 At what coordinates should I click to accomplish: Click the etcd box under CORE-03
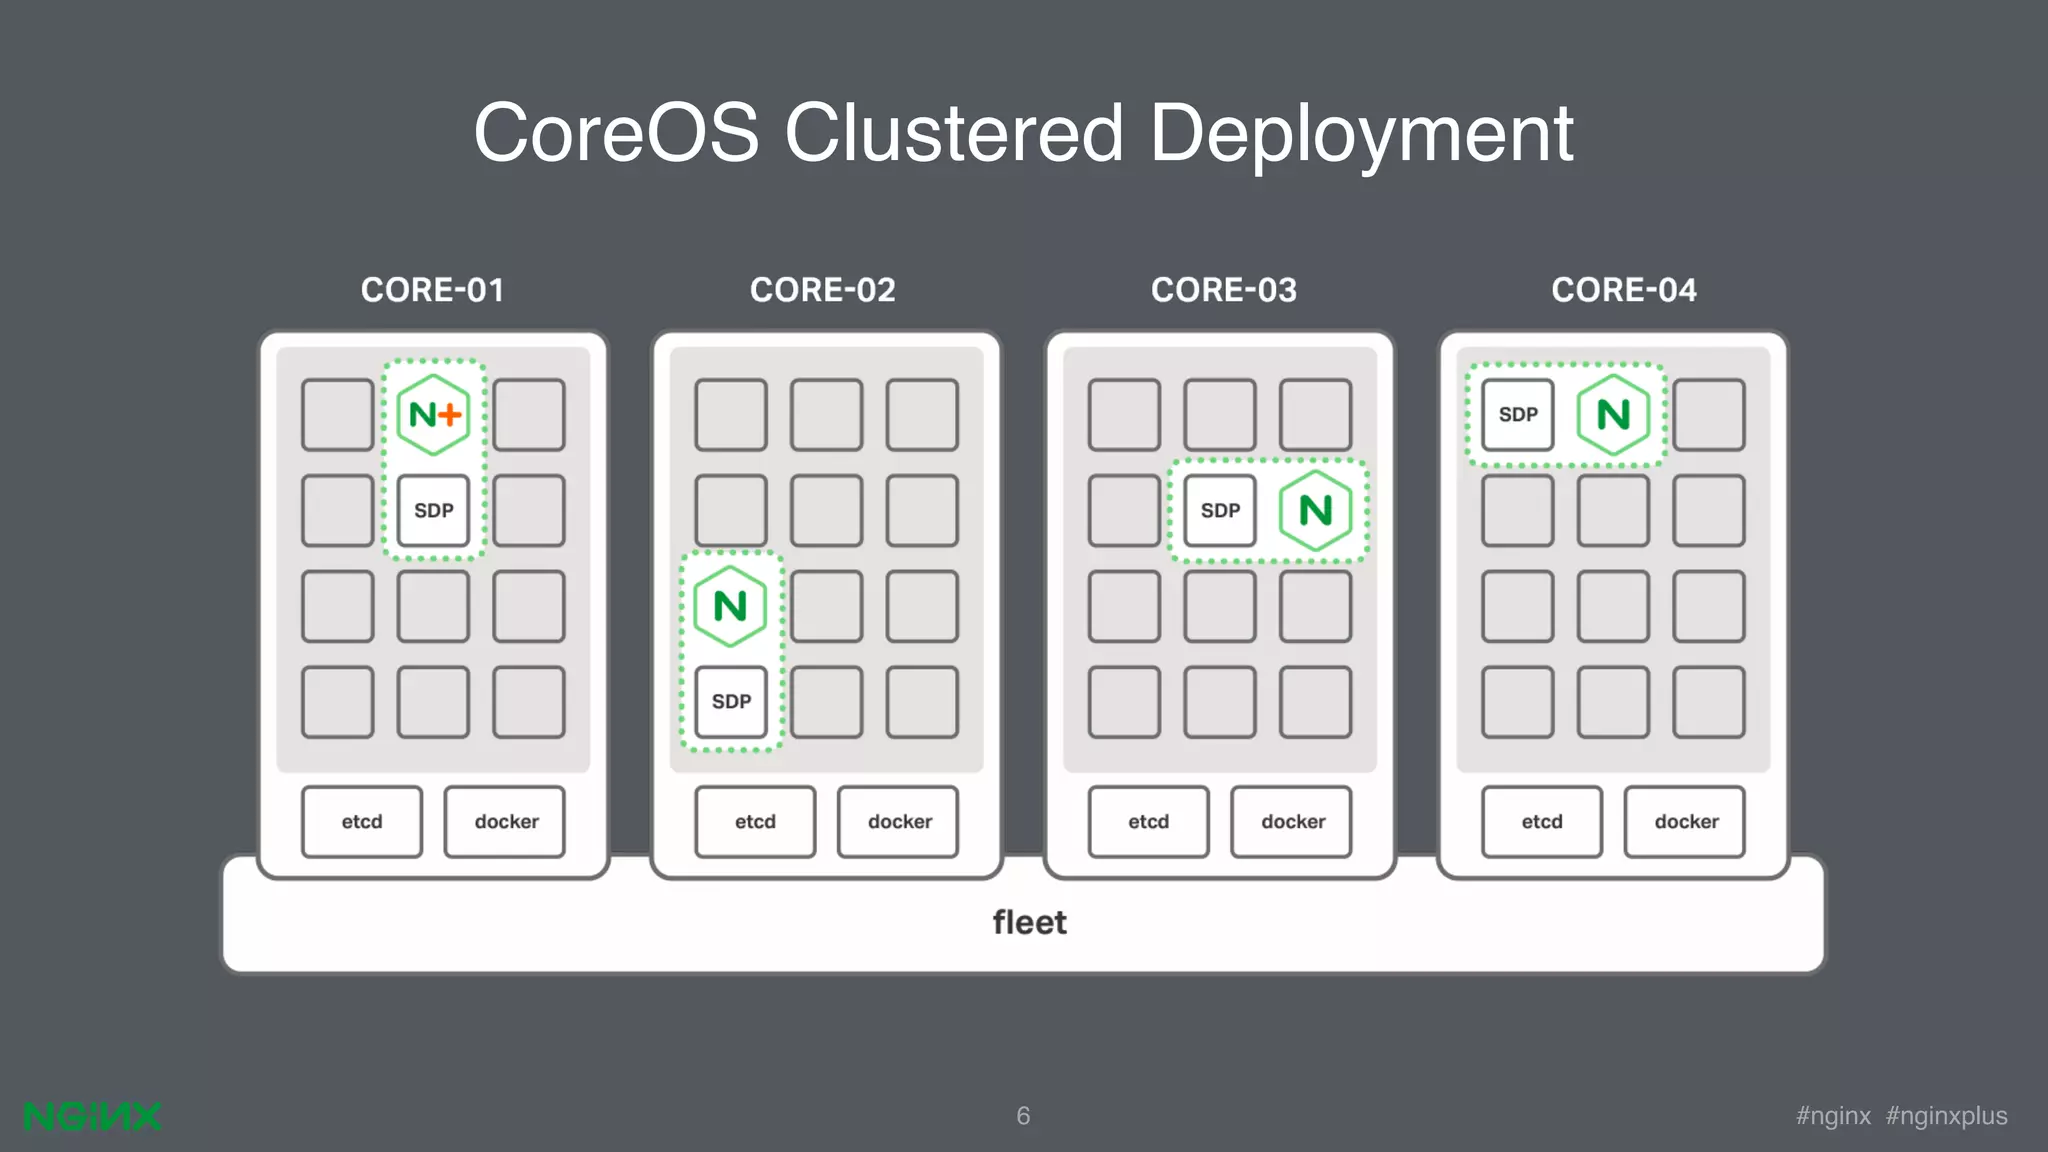[1149, 822]
